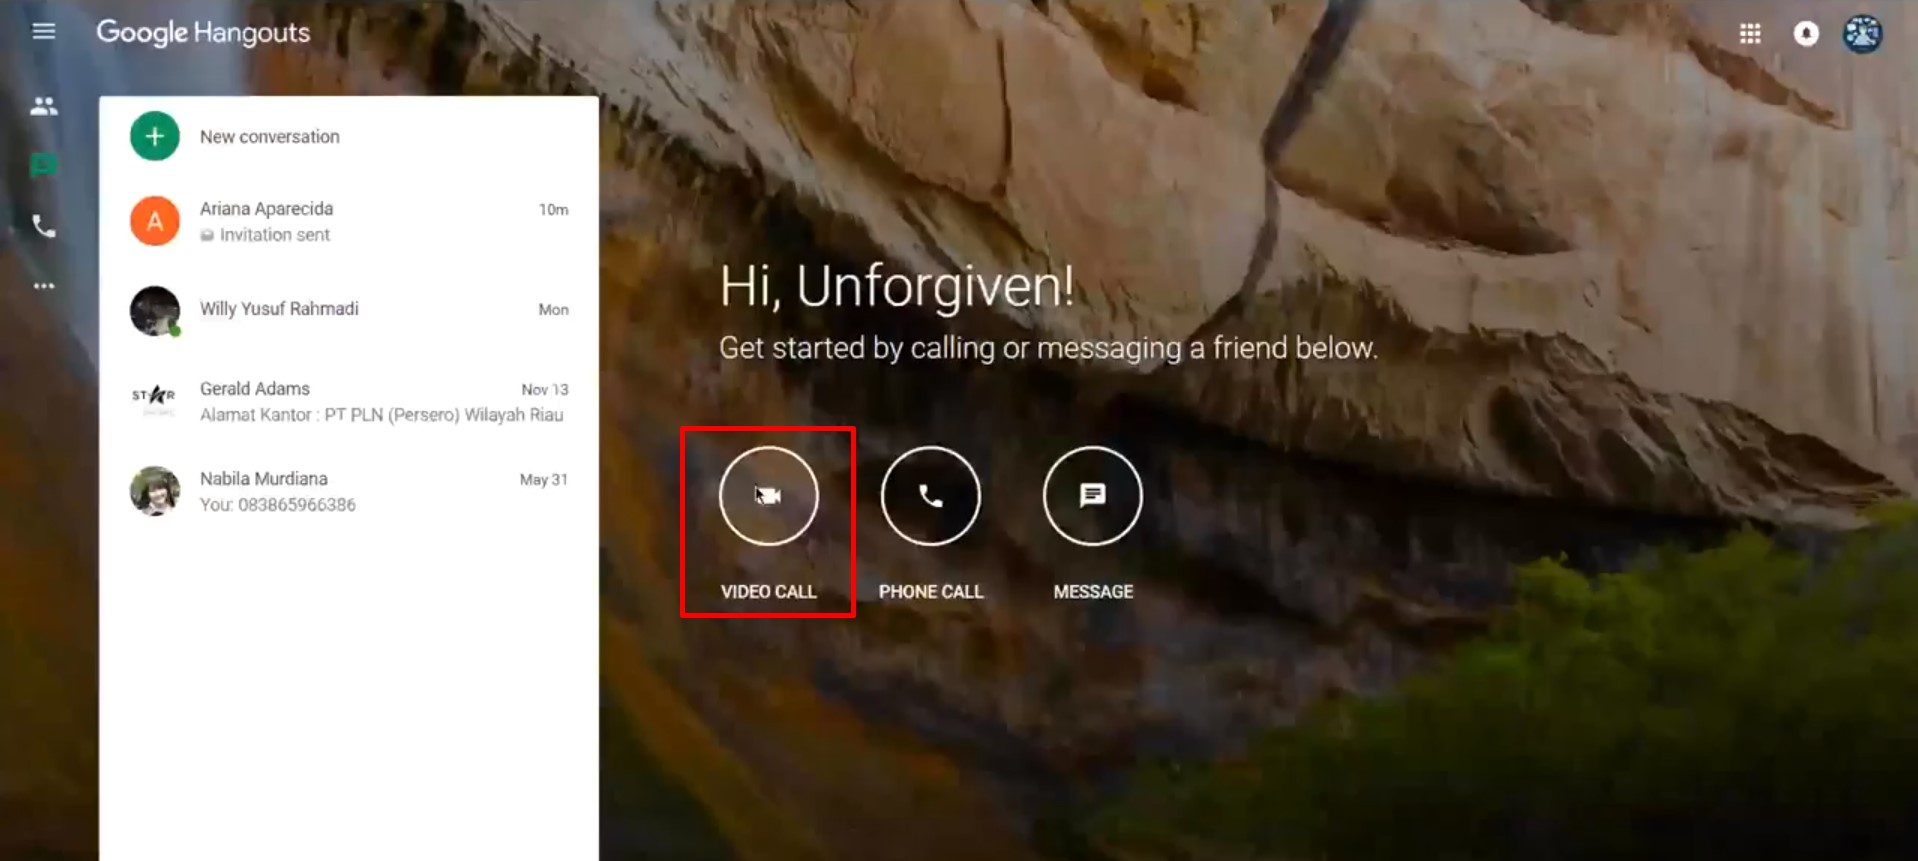Click the '10m' timestamp
The height and width of the screenshot is (861, 1918).
click(553, 210)
